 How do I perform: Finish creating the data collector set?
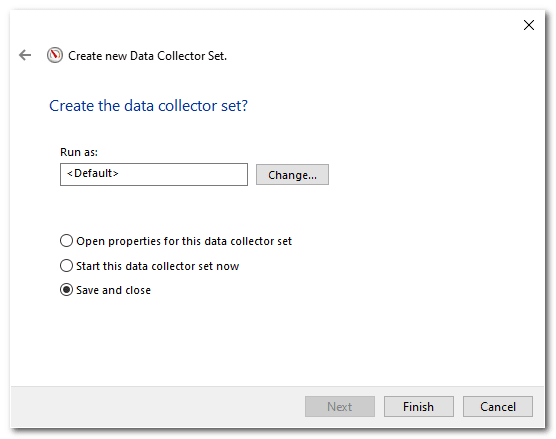[418, 406]
